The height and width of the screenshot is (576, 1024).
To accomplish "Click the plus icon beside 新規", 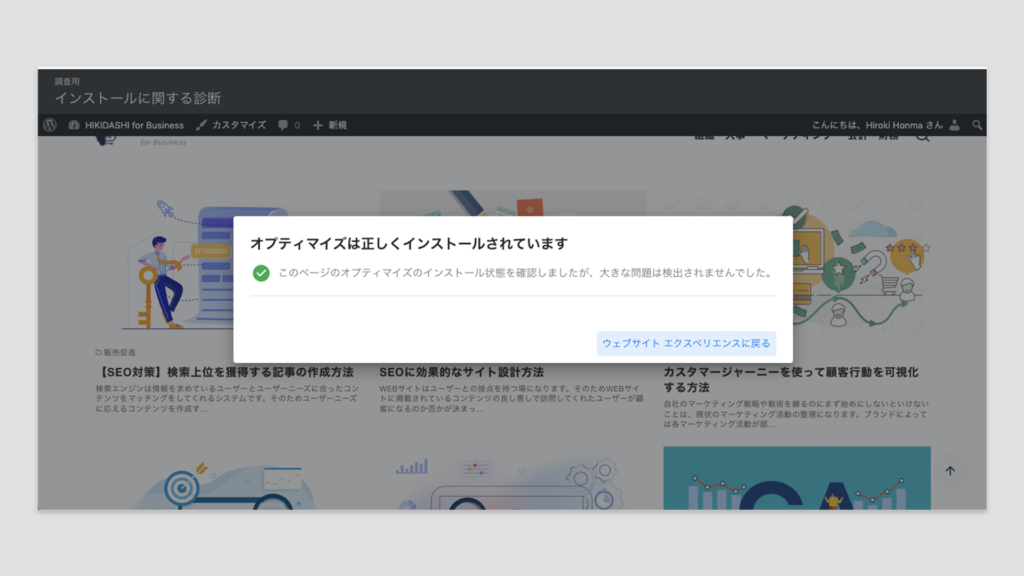I will coord(318,125).
